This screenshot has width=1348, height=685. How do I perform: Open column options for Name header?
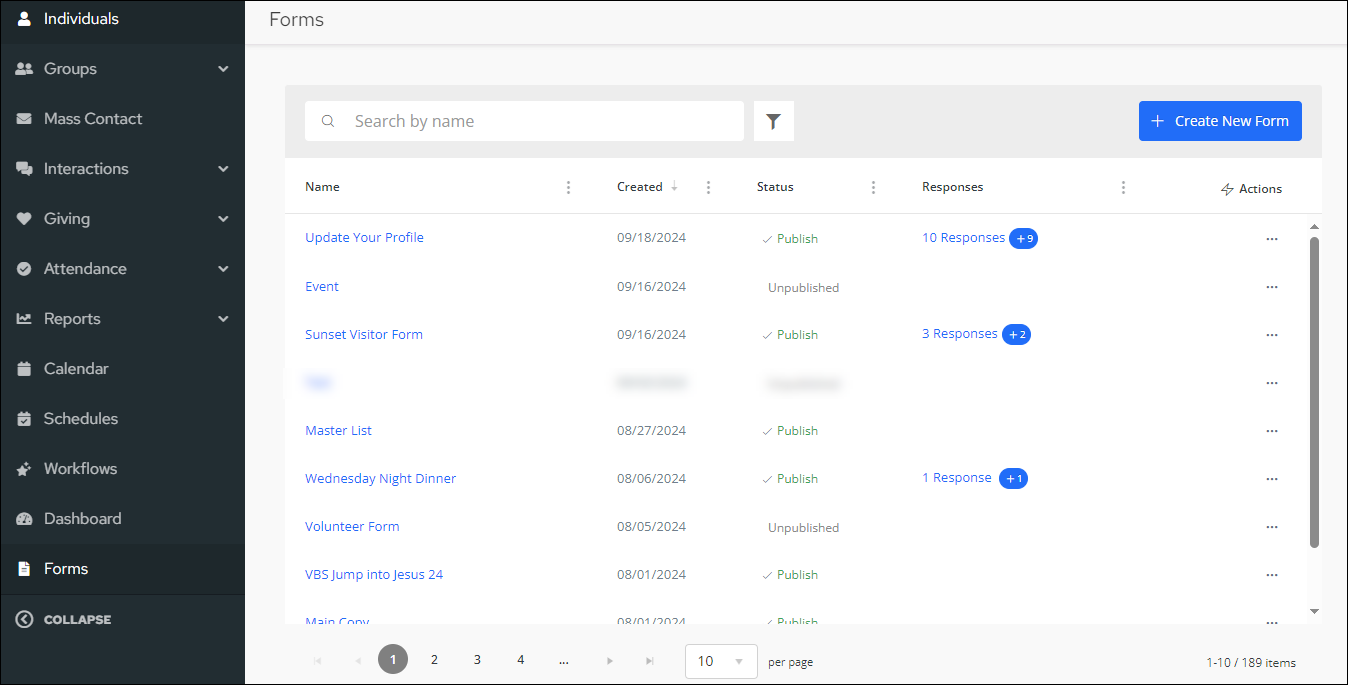(568, 187)
